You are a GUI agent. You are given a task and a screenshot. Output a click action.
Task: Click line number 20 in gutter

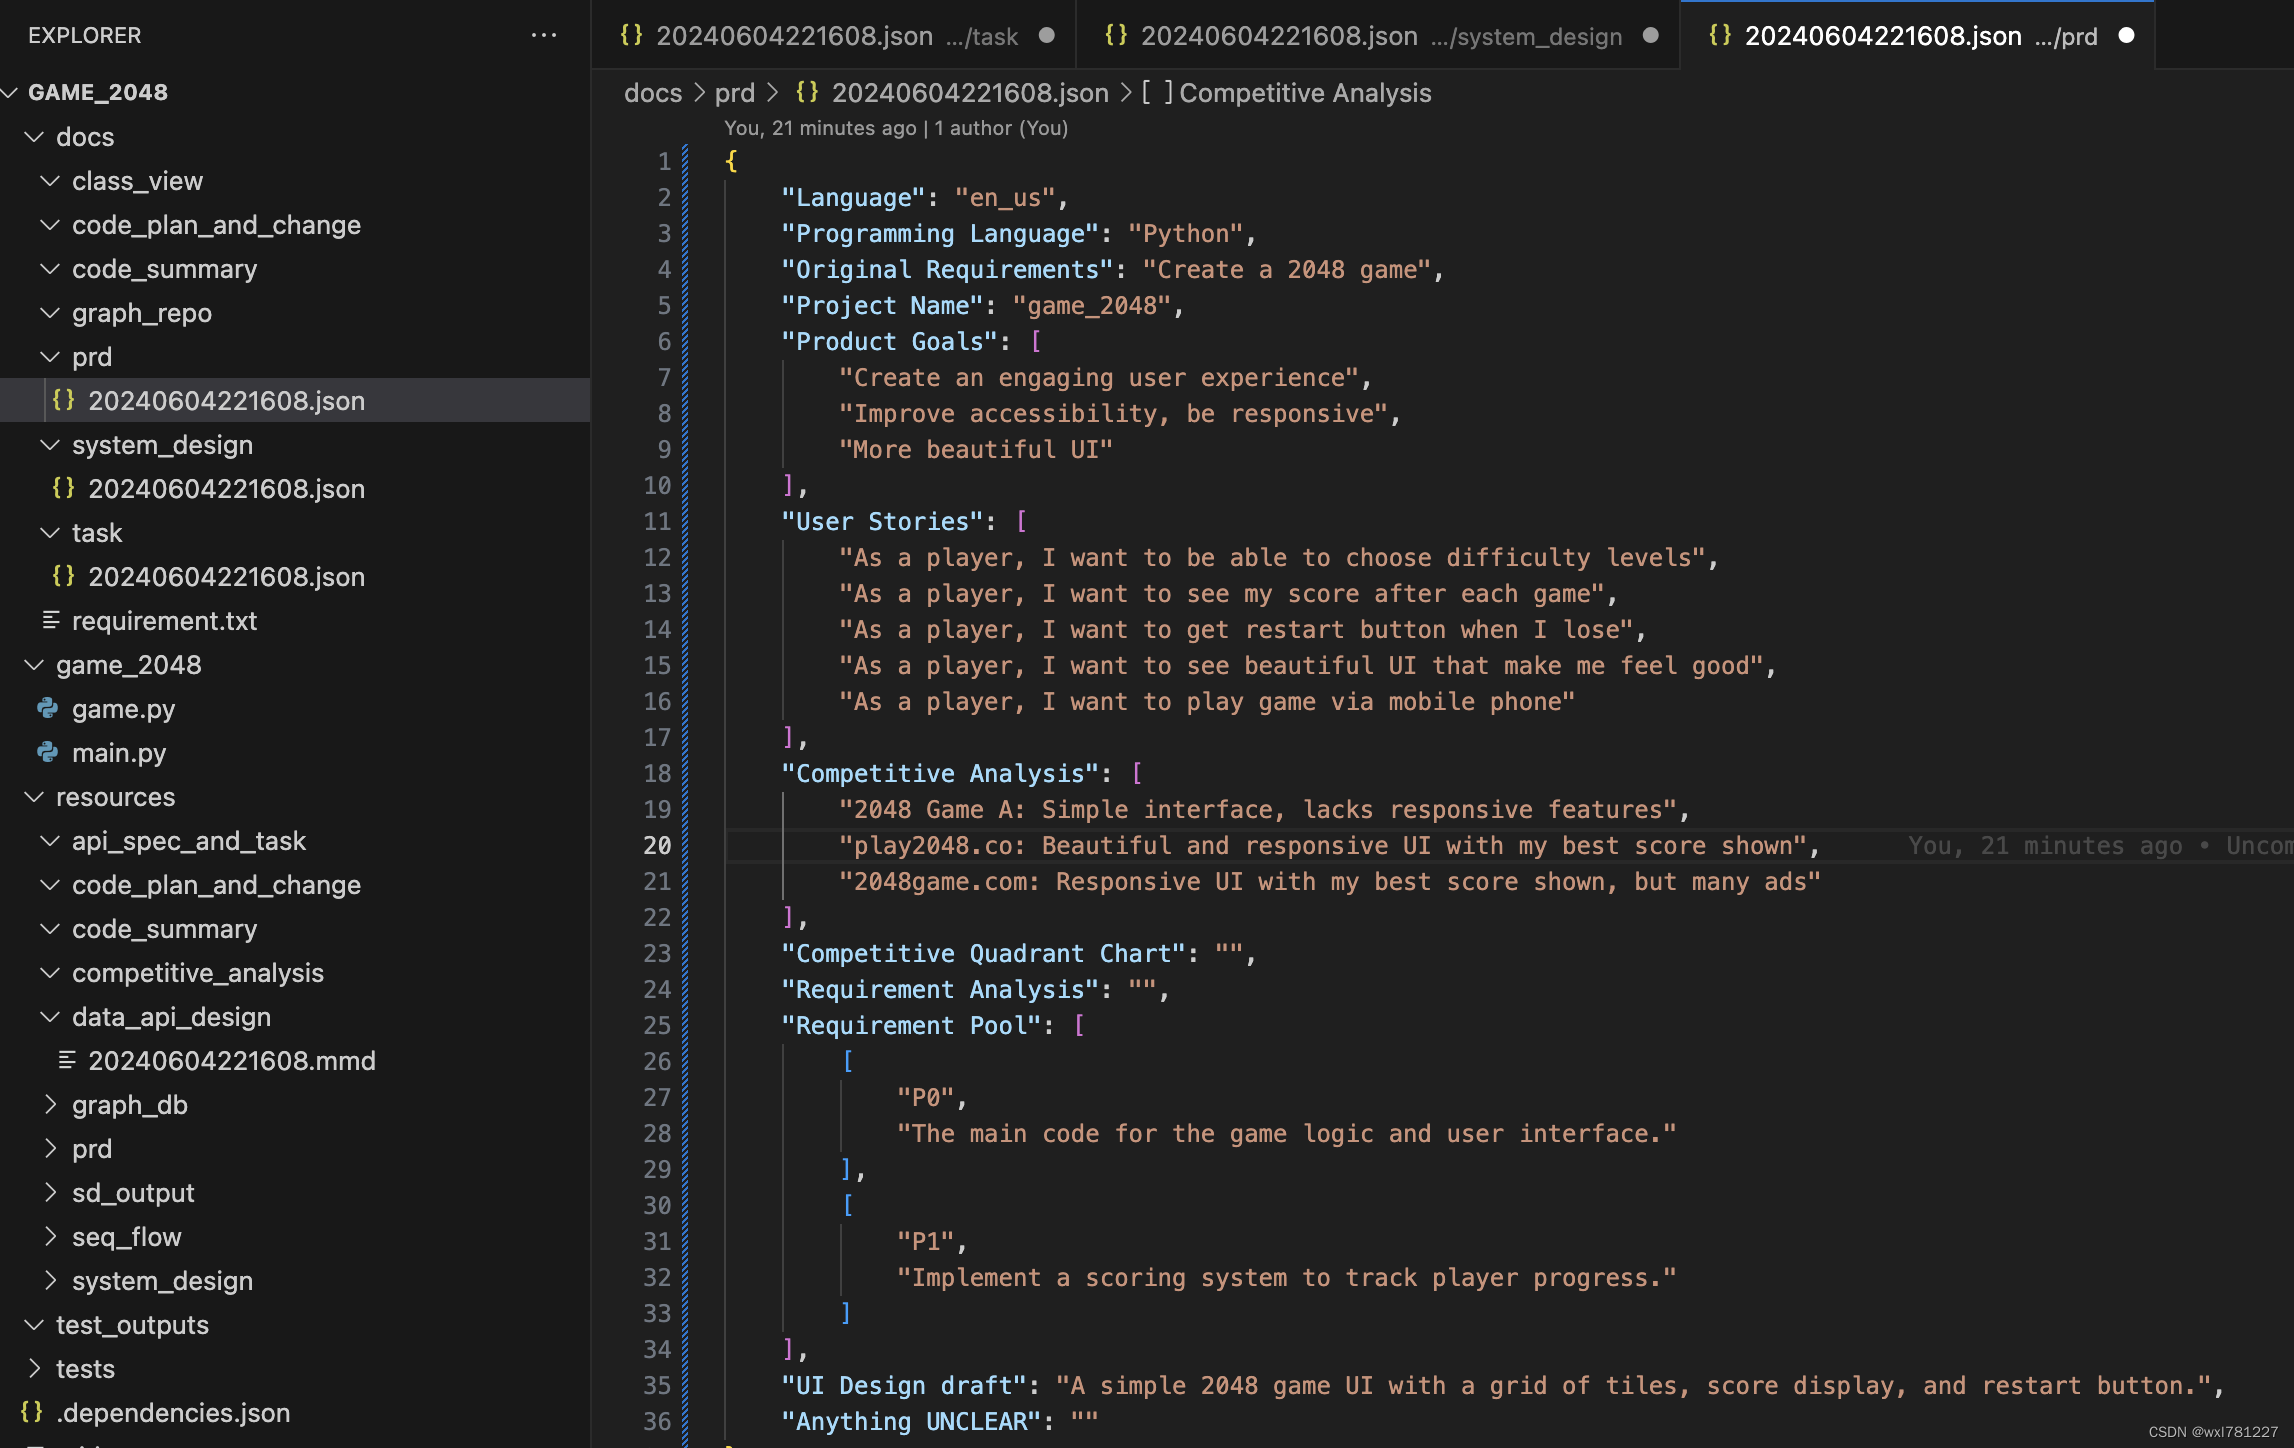point(656,846)
